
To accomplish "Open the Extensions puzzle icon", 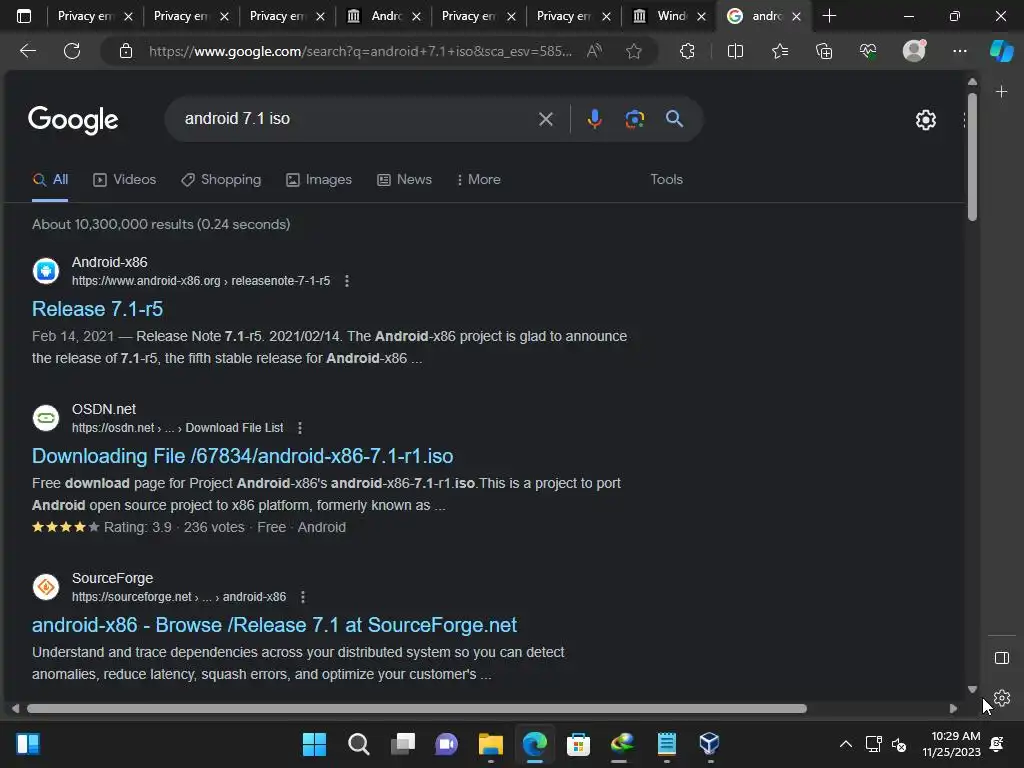I will 687,51.
